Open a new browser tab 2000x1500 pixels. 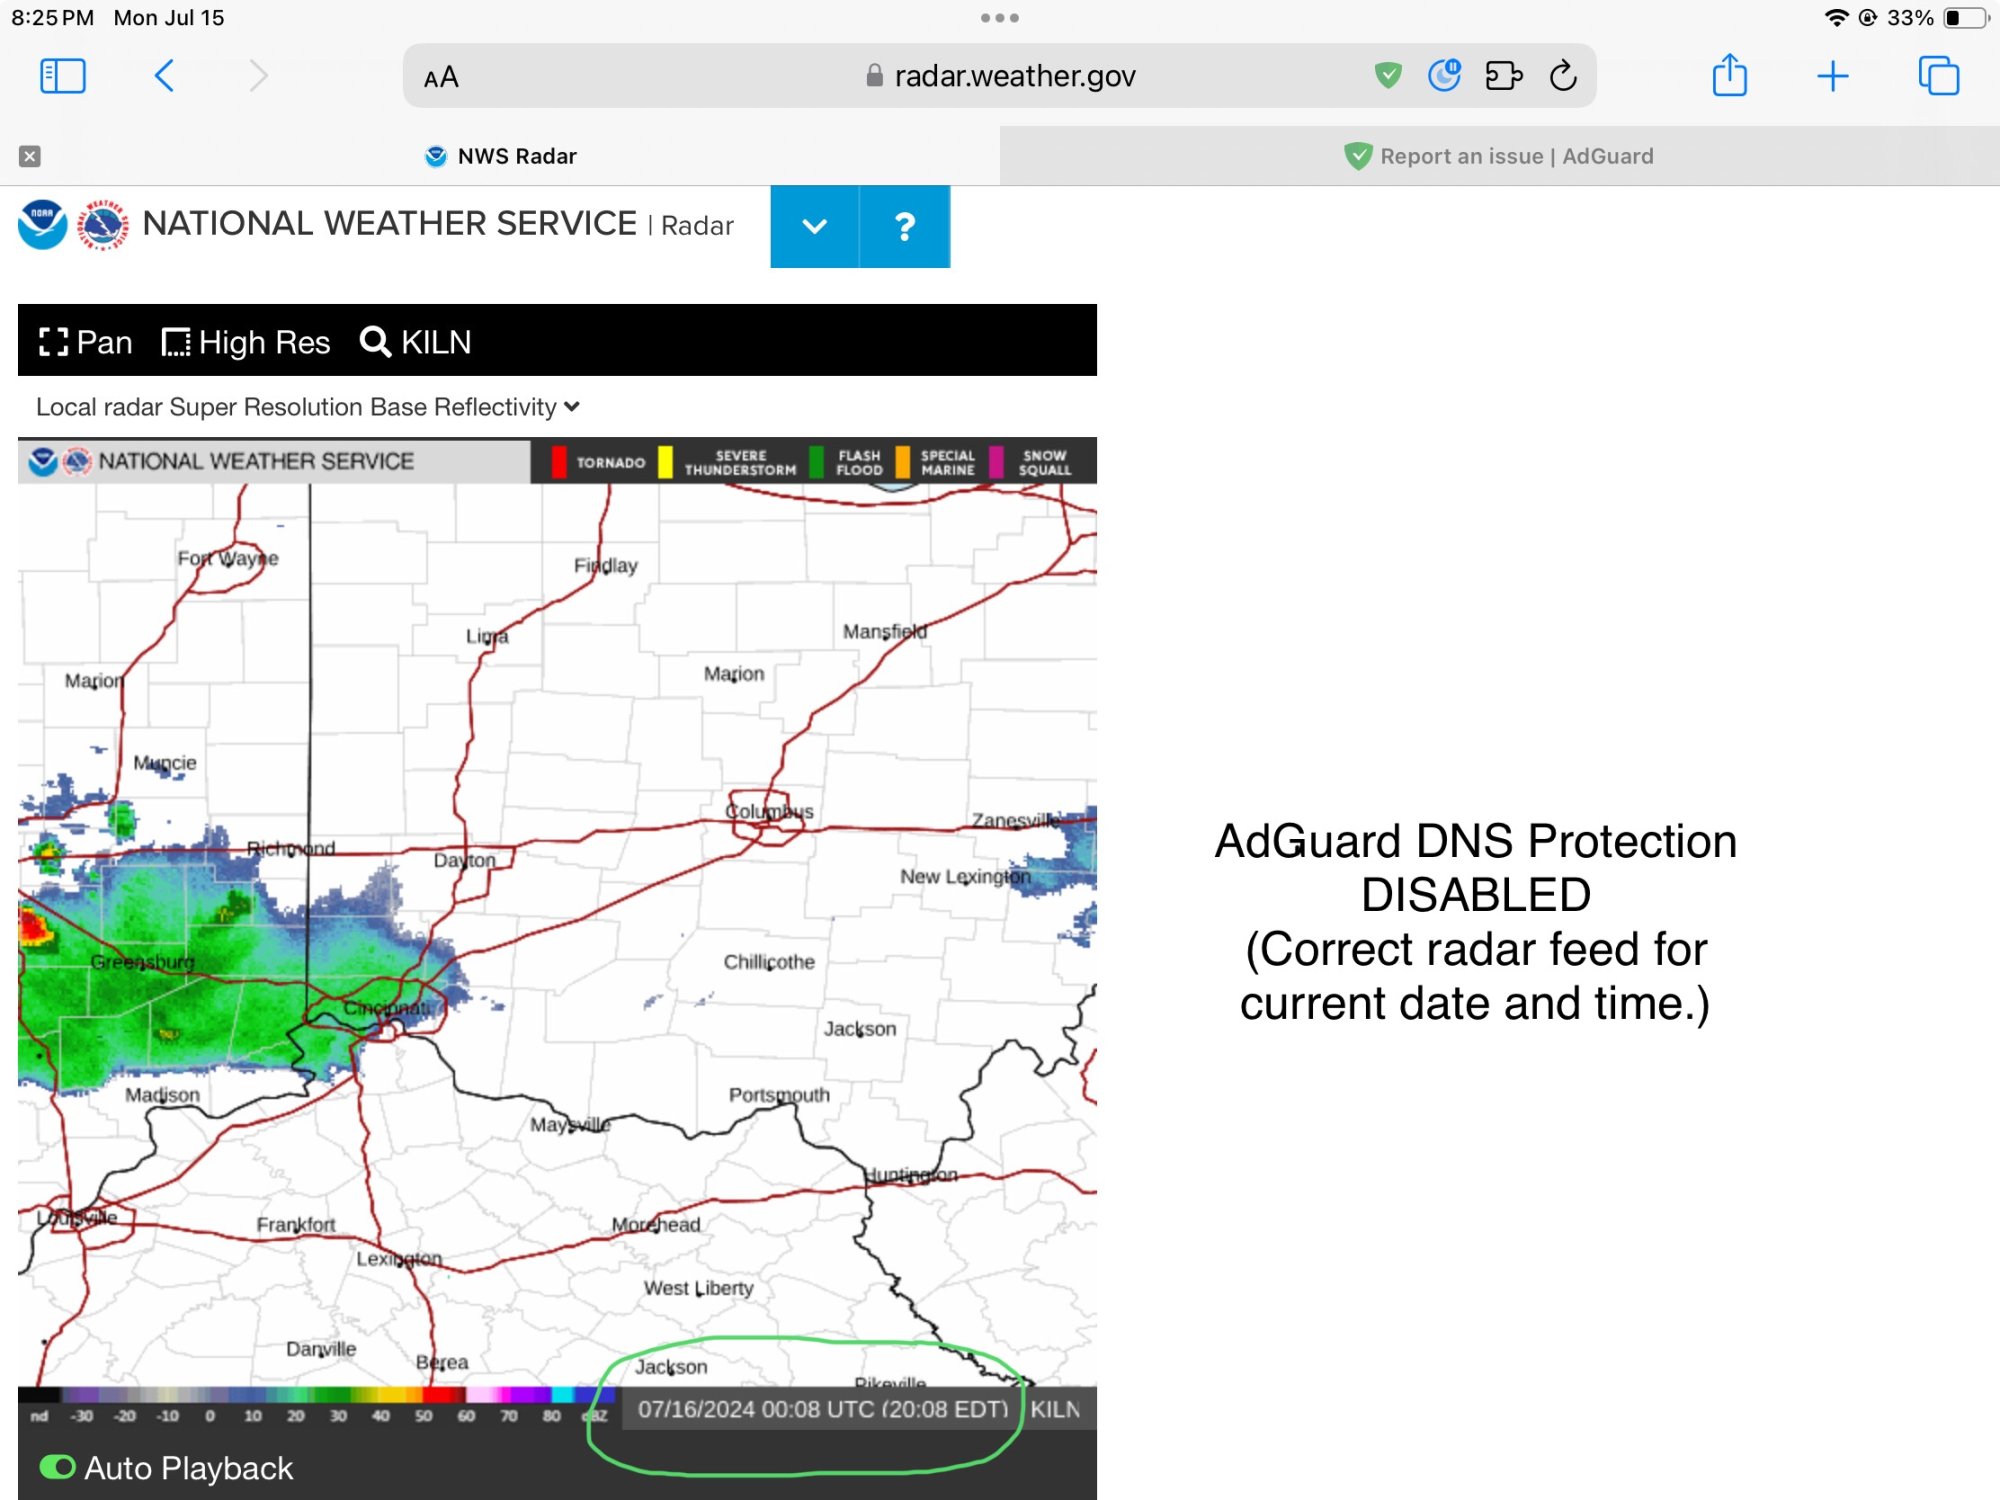[1834, 75]
